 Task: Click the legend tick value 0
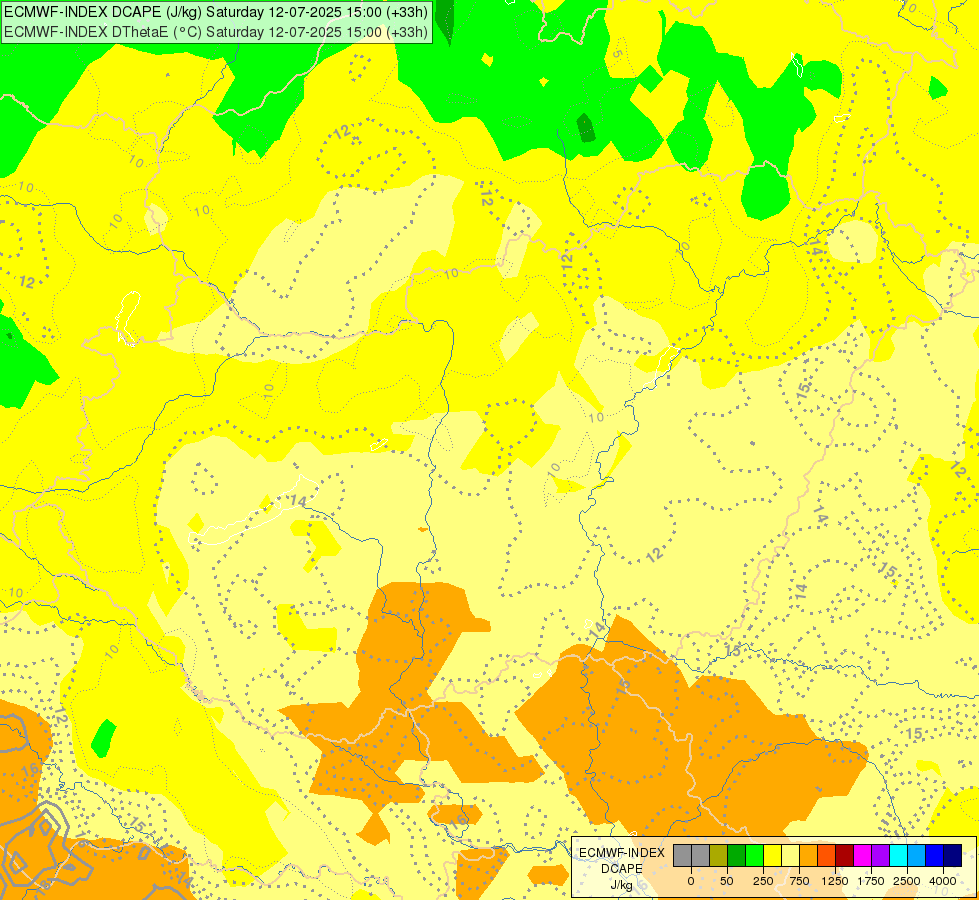[691, 881]
